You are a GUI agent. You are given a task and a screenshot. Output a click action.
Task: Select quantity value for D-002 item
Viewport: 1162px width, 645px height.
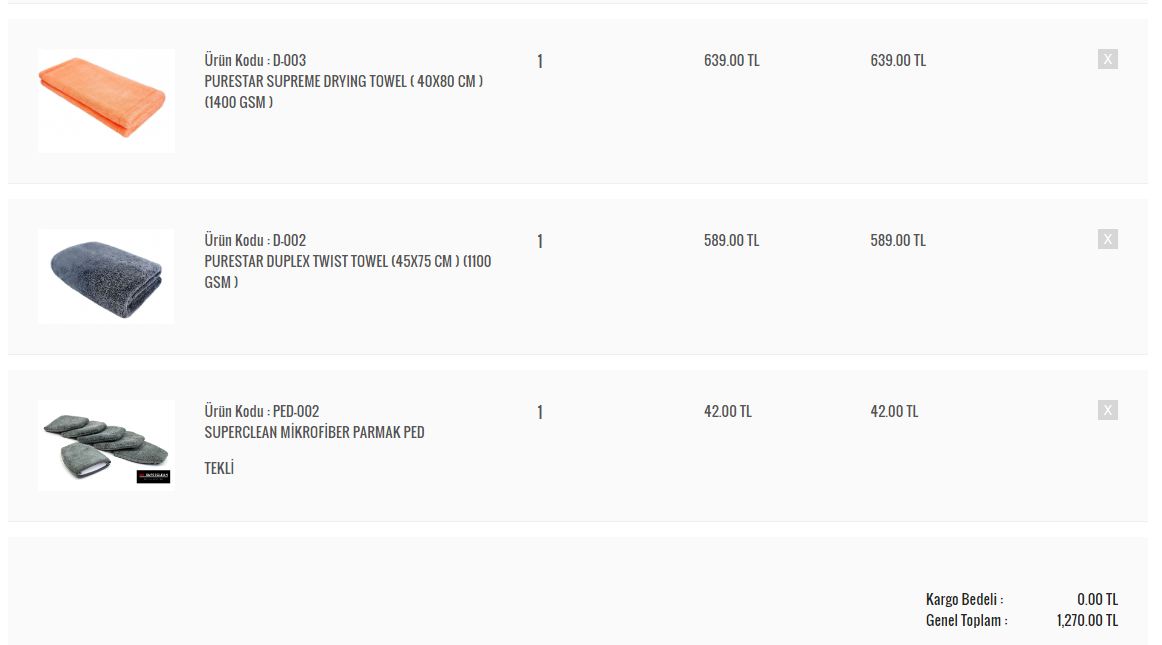540,241
